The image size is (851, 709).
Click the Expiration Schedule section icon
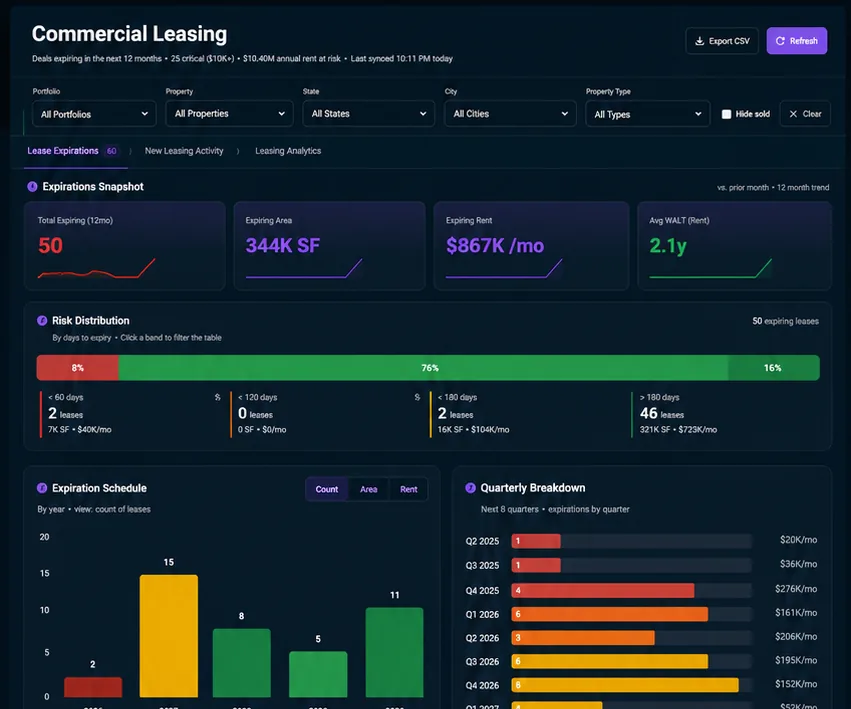click(x=42, y=488)
